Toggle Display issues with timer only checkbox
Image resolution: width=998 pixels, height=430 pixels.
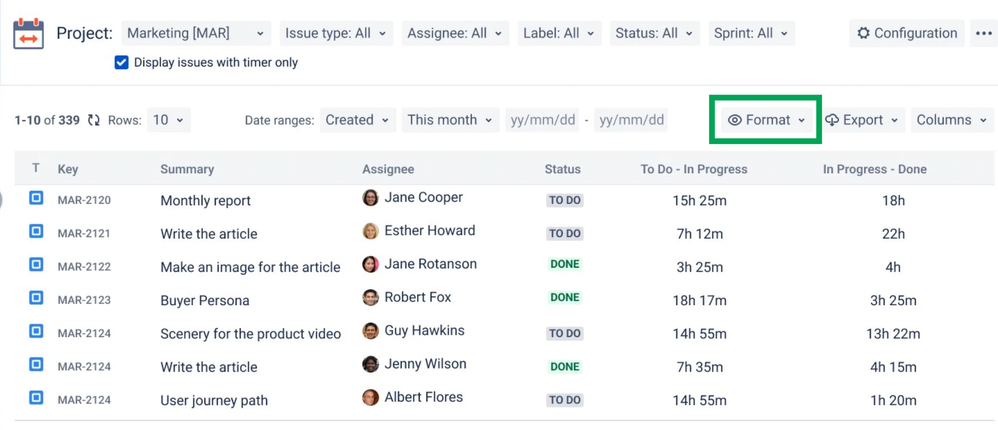(x=122, y=62)
